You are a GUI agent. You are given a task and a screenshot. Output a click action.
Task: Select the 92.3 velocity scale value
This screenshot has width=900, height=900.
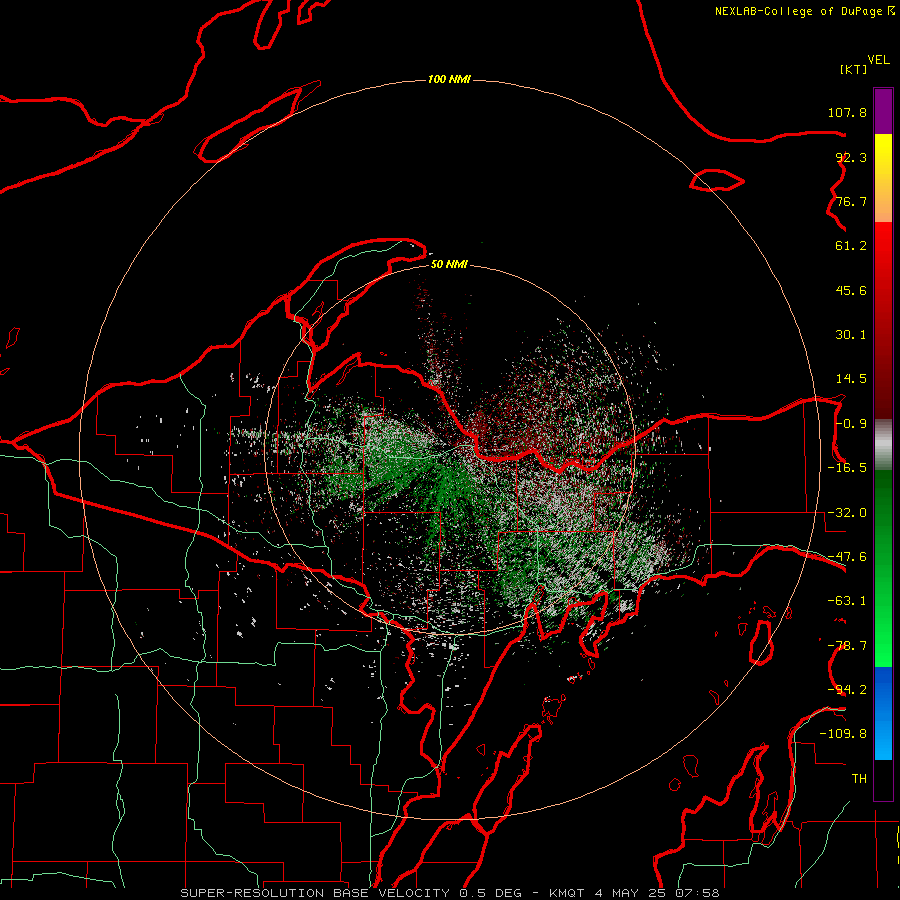pyautogui.click(x=851, y=157)
